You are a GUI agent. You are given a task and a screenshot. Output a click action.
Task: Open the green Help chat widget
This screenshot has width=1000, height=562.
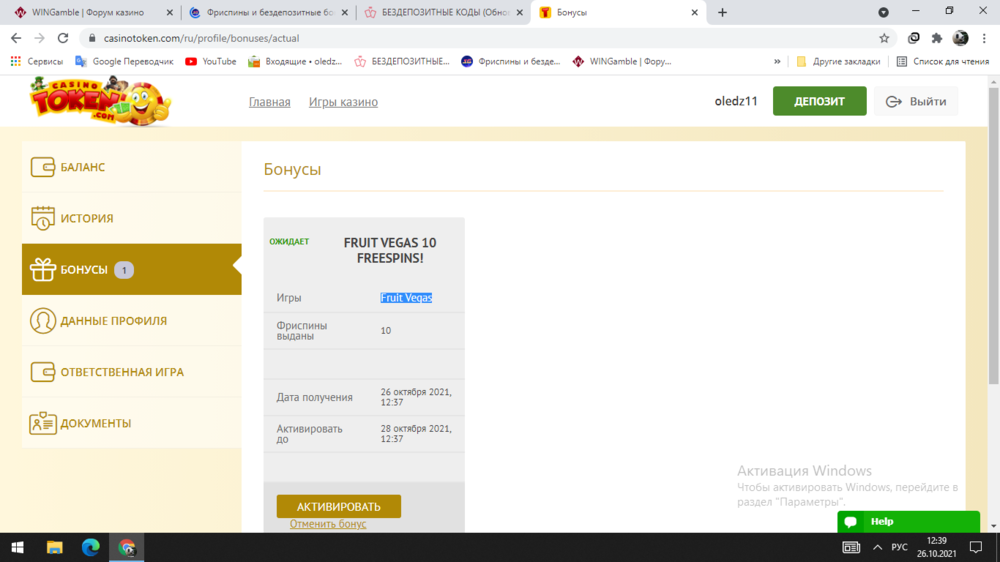(x=908, y=522)
